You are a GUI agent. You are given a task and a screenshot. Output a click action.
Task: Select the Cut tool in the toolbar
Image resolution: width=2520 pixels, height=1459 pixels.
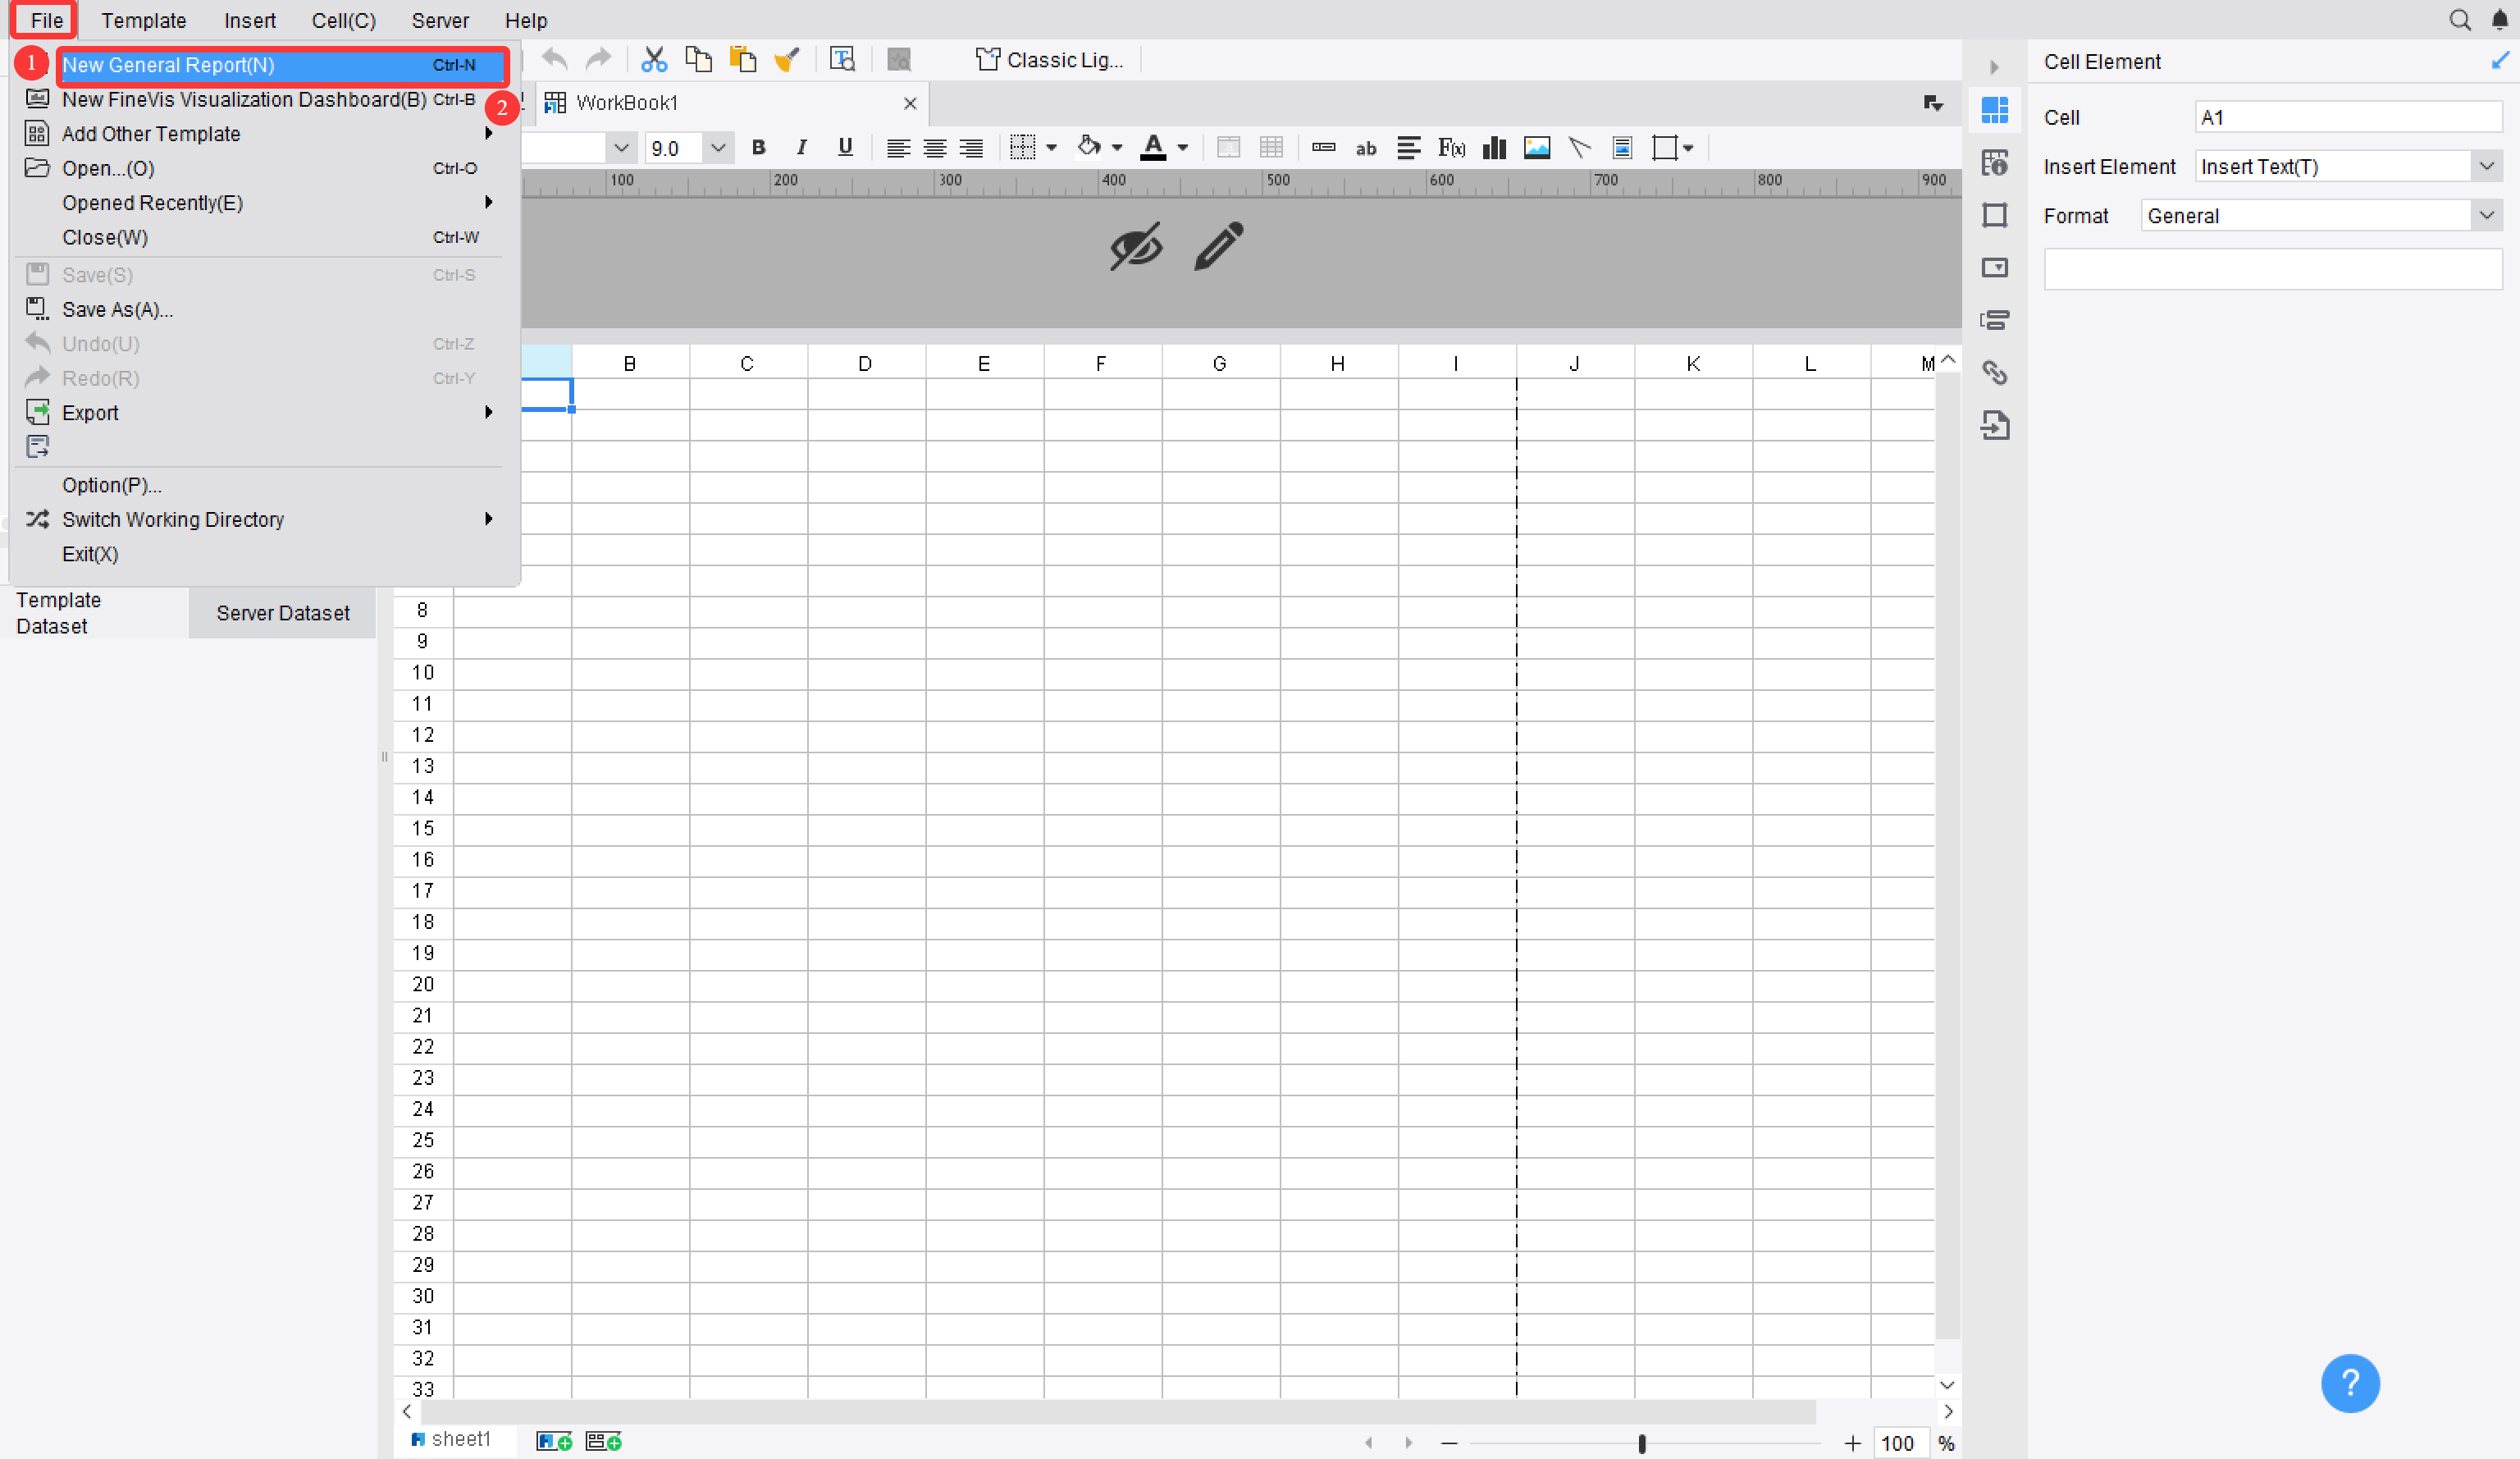655,59
